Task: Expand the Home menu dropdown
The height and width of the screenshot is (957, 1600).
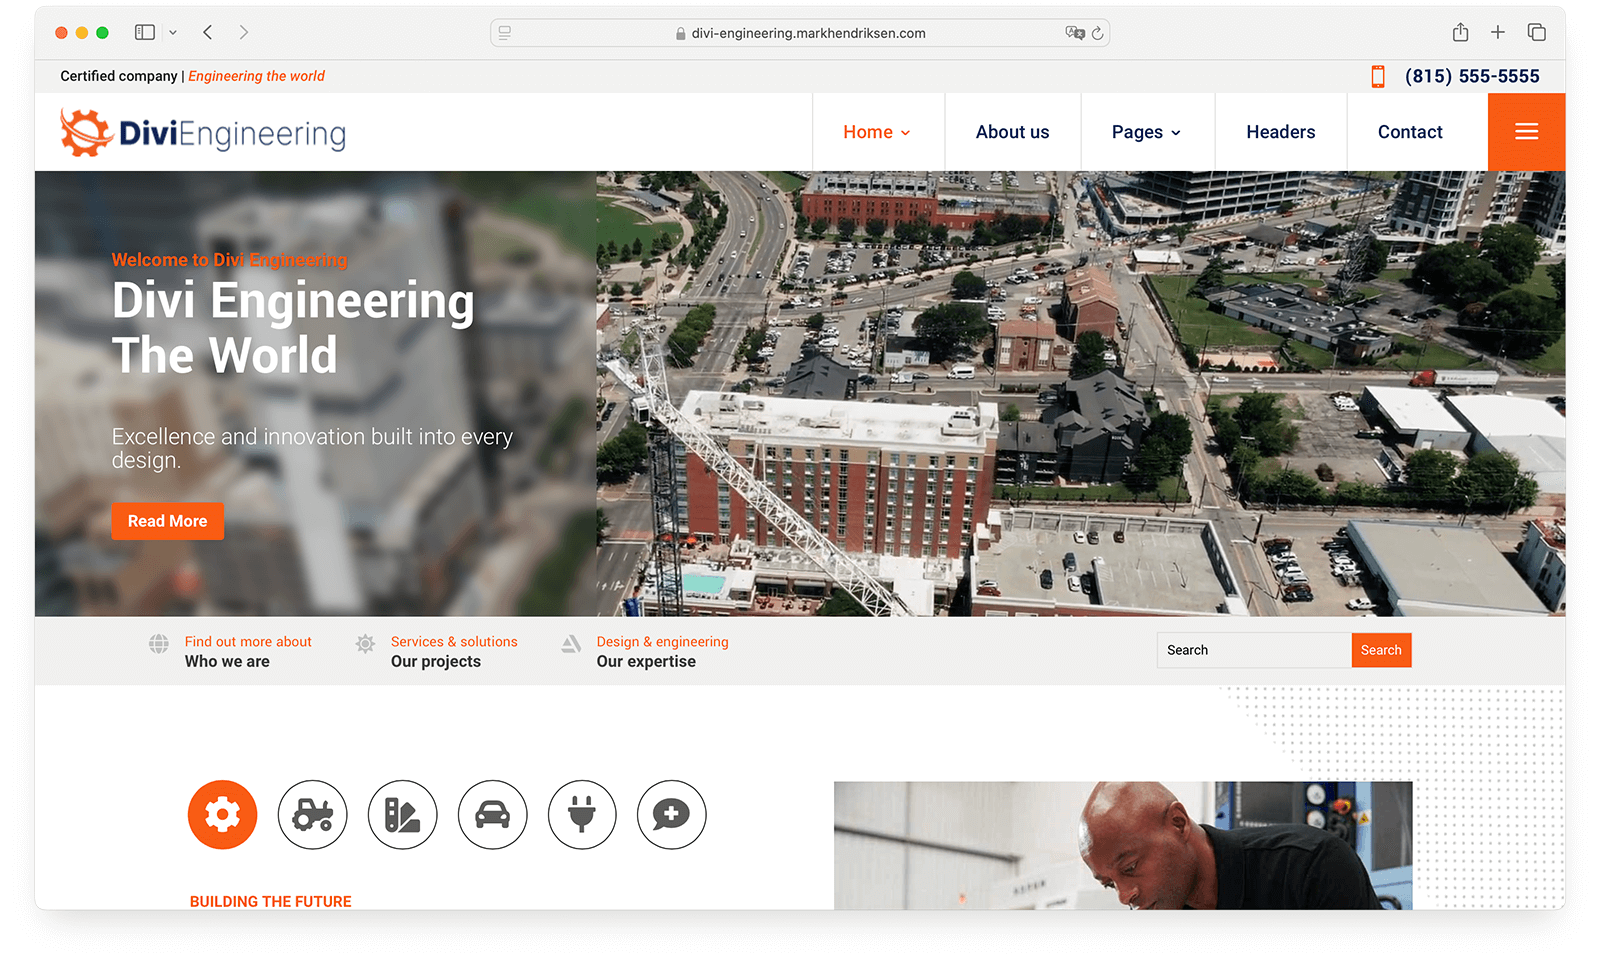Action: (x=877, y=132)
